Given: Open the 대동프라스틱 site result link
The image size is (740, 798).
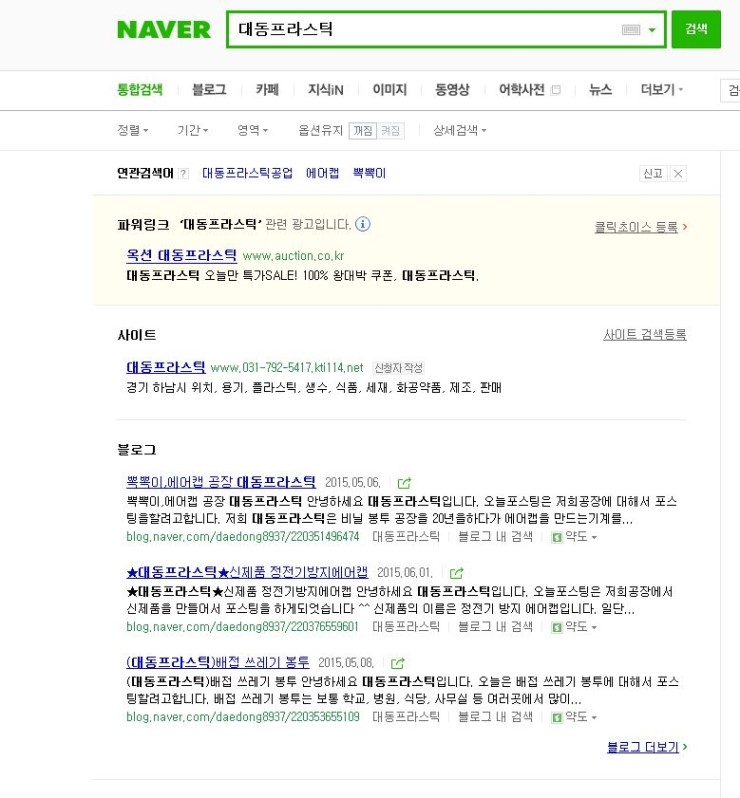Looking at the screenshot, I should click(x=165, y=367).
